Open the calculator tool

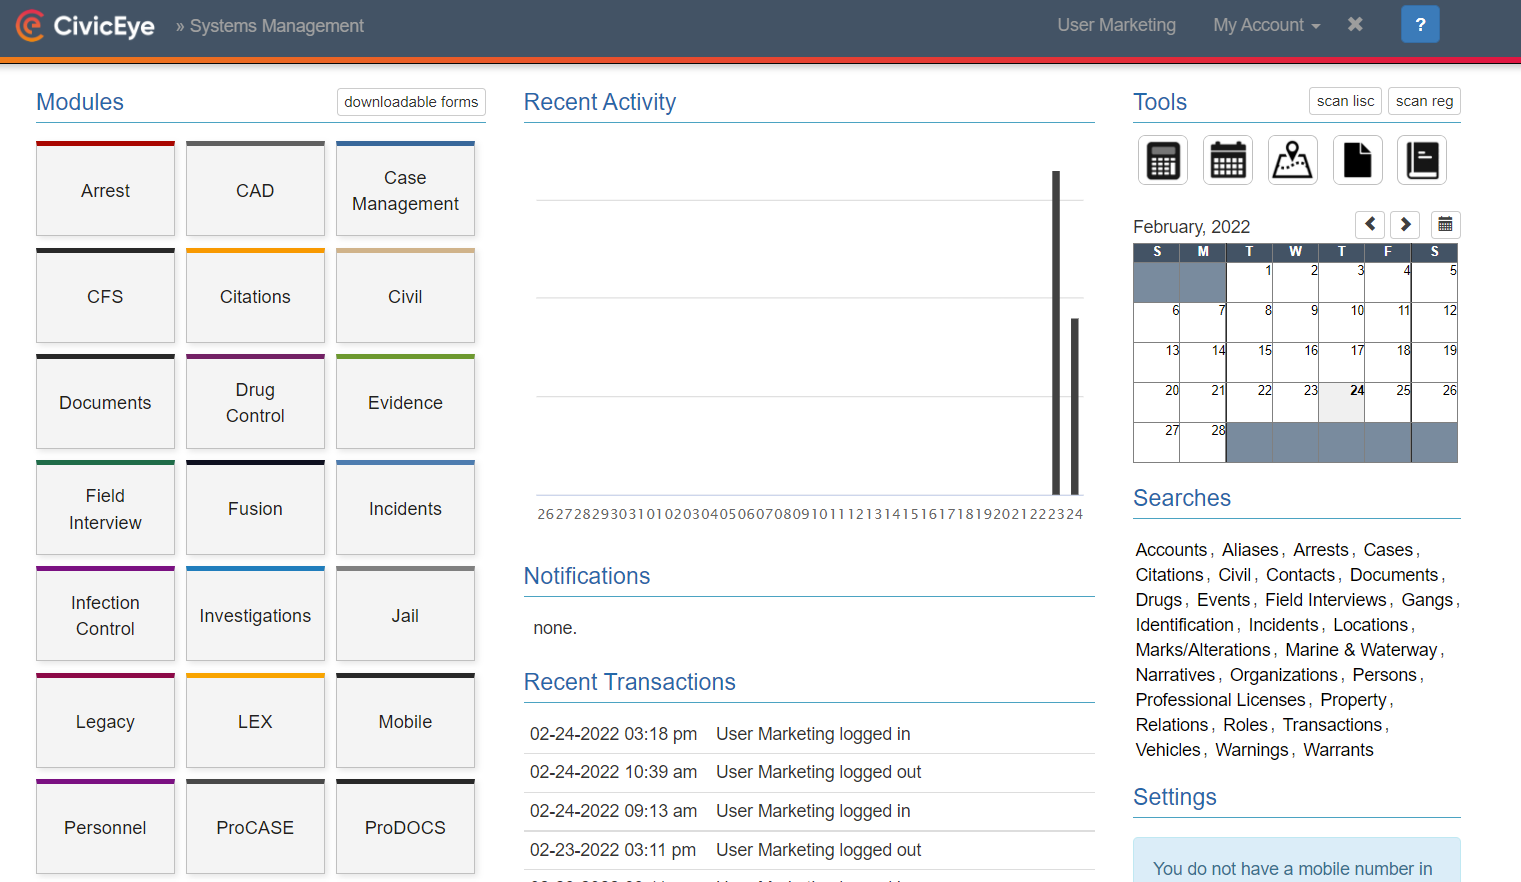tap(1162, 159)
